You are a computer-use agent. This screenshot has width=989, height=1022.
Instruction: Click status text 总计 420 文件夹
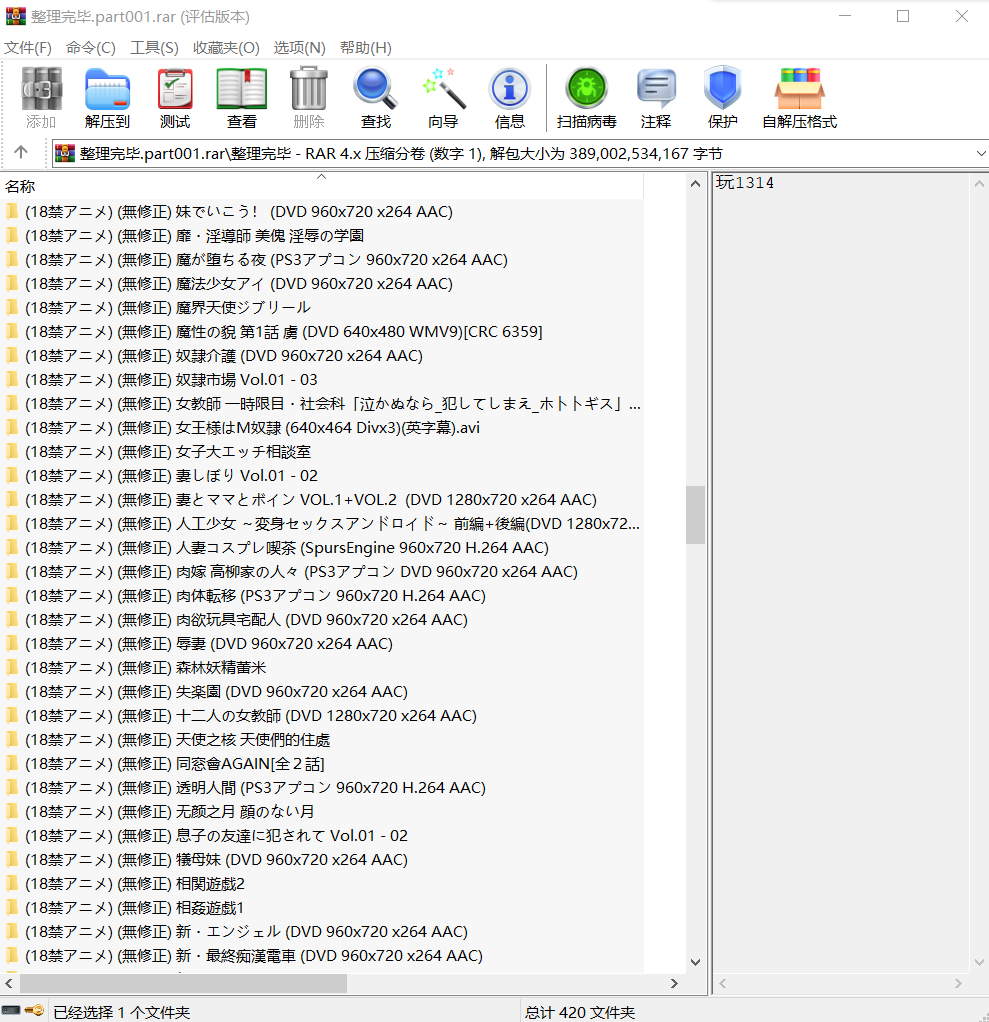[x=580, y=1012]
